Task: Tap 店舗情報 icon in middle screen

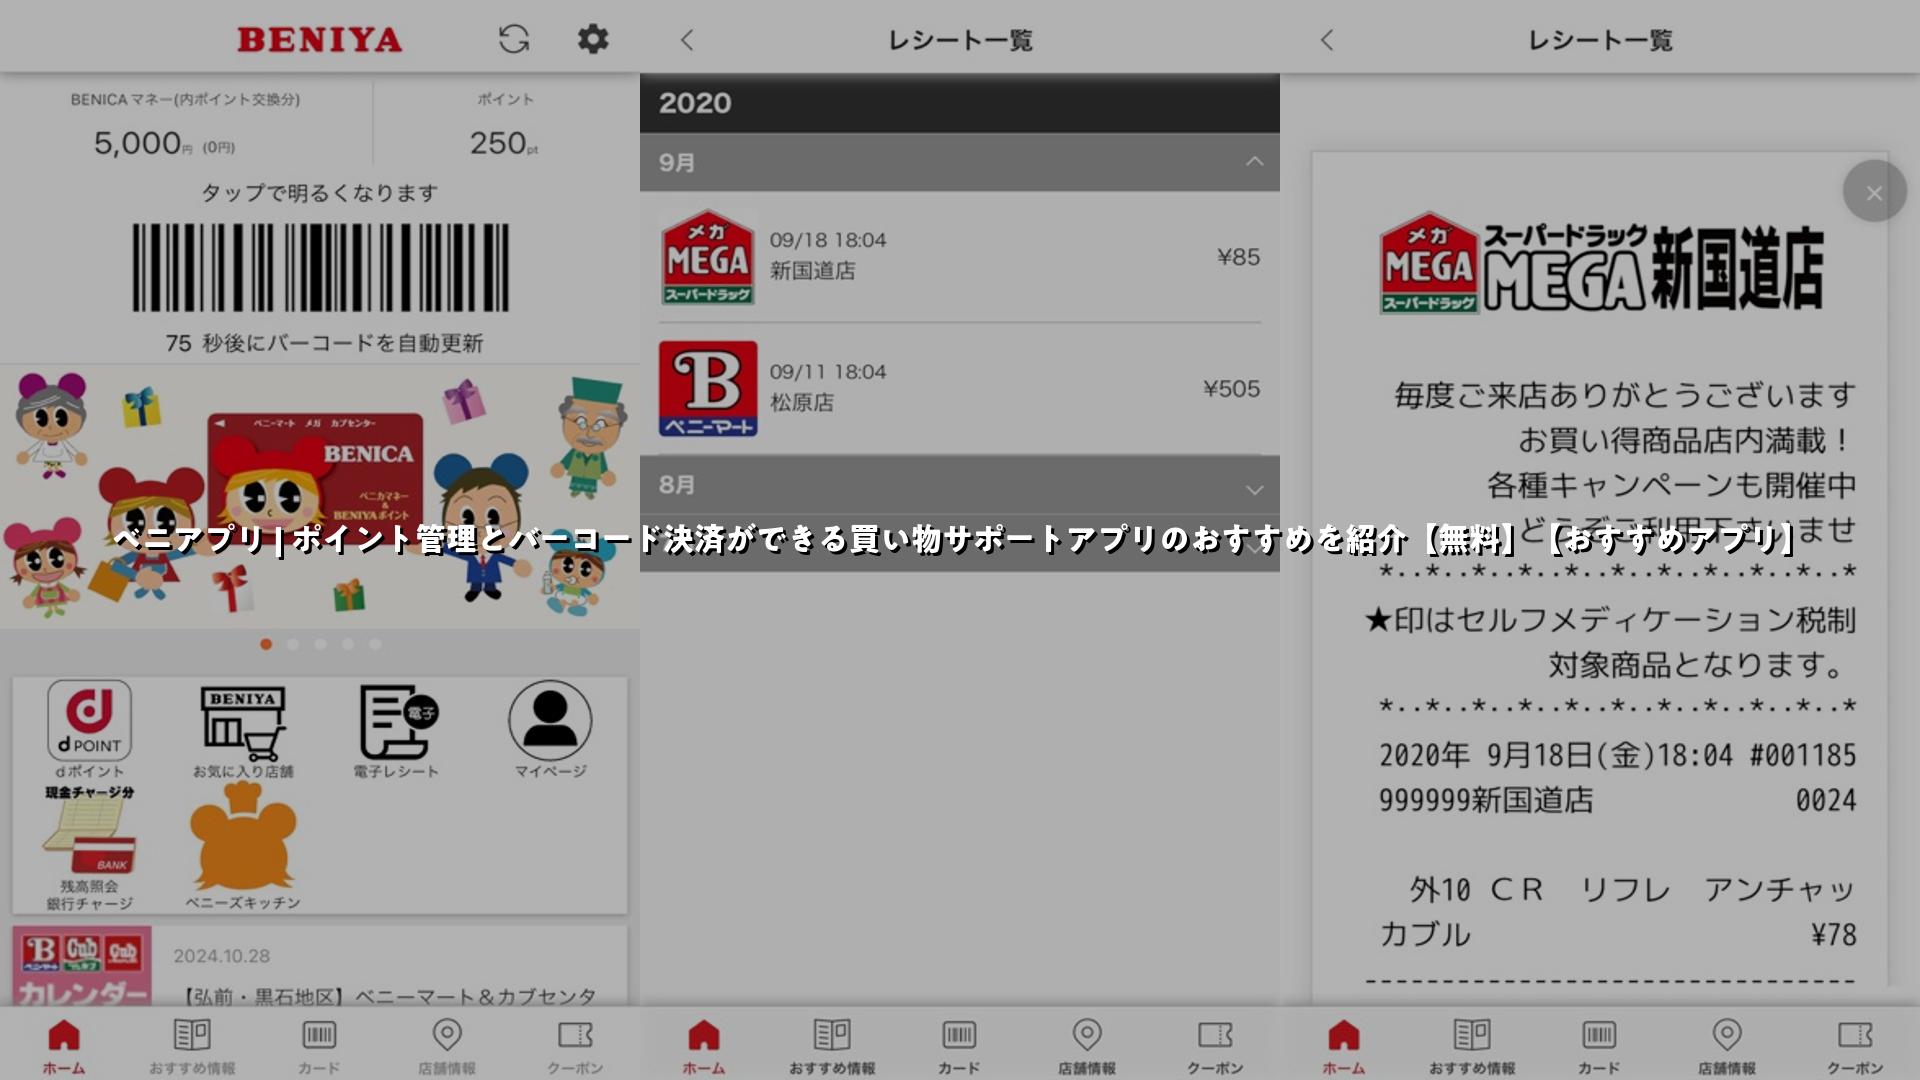Action: coord(1087,1046)
